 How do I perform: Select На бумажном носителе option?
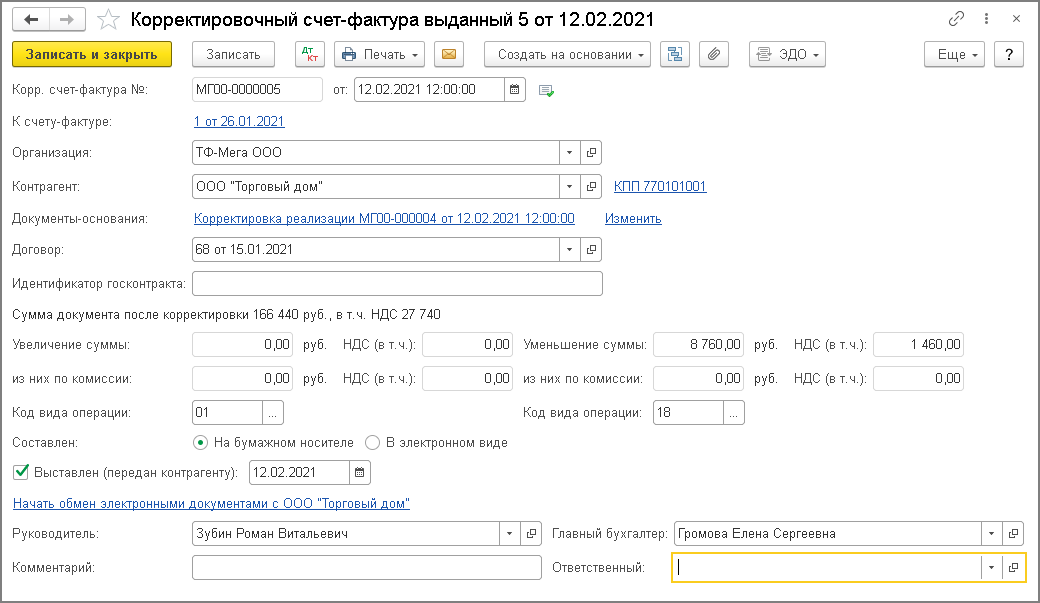tap(201, 442)
